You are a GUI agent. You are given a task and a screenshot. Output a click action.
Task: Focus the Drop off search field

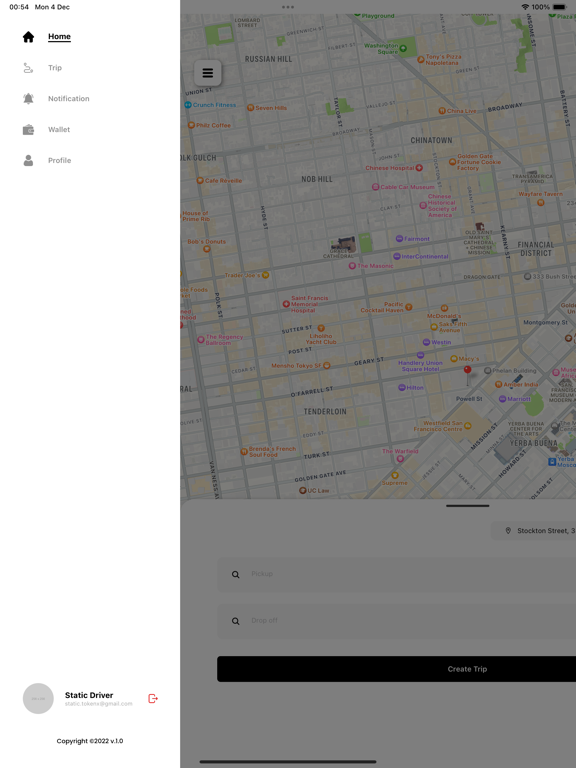coord(397,621)
